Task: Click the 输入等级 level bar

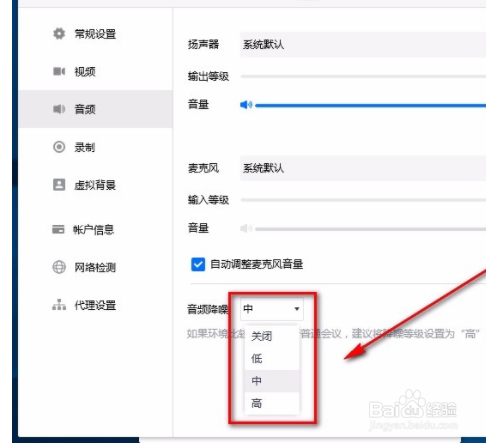Action: point(363,200)
